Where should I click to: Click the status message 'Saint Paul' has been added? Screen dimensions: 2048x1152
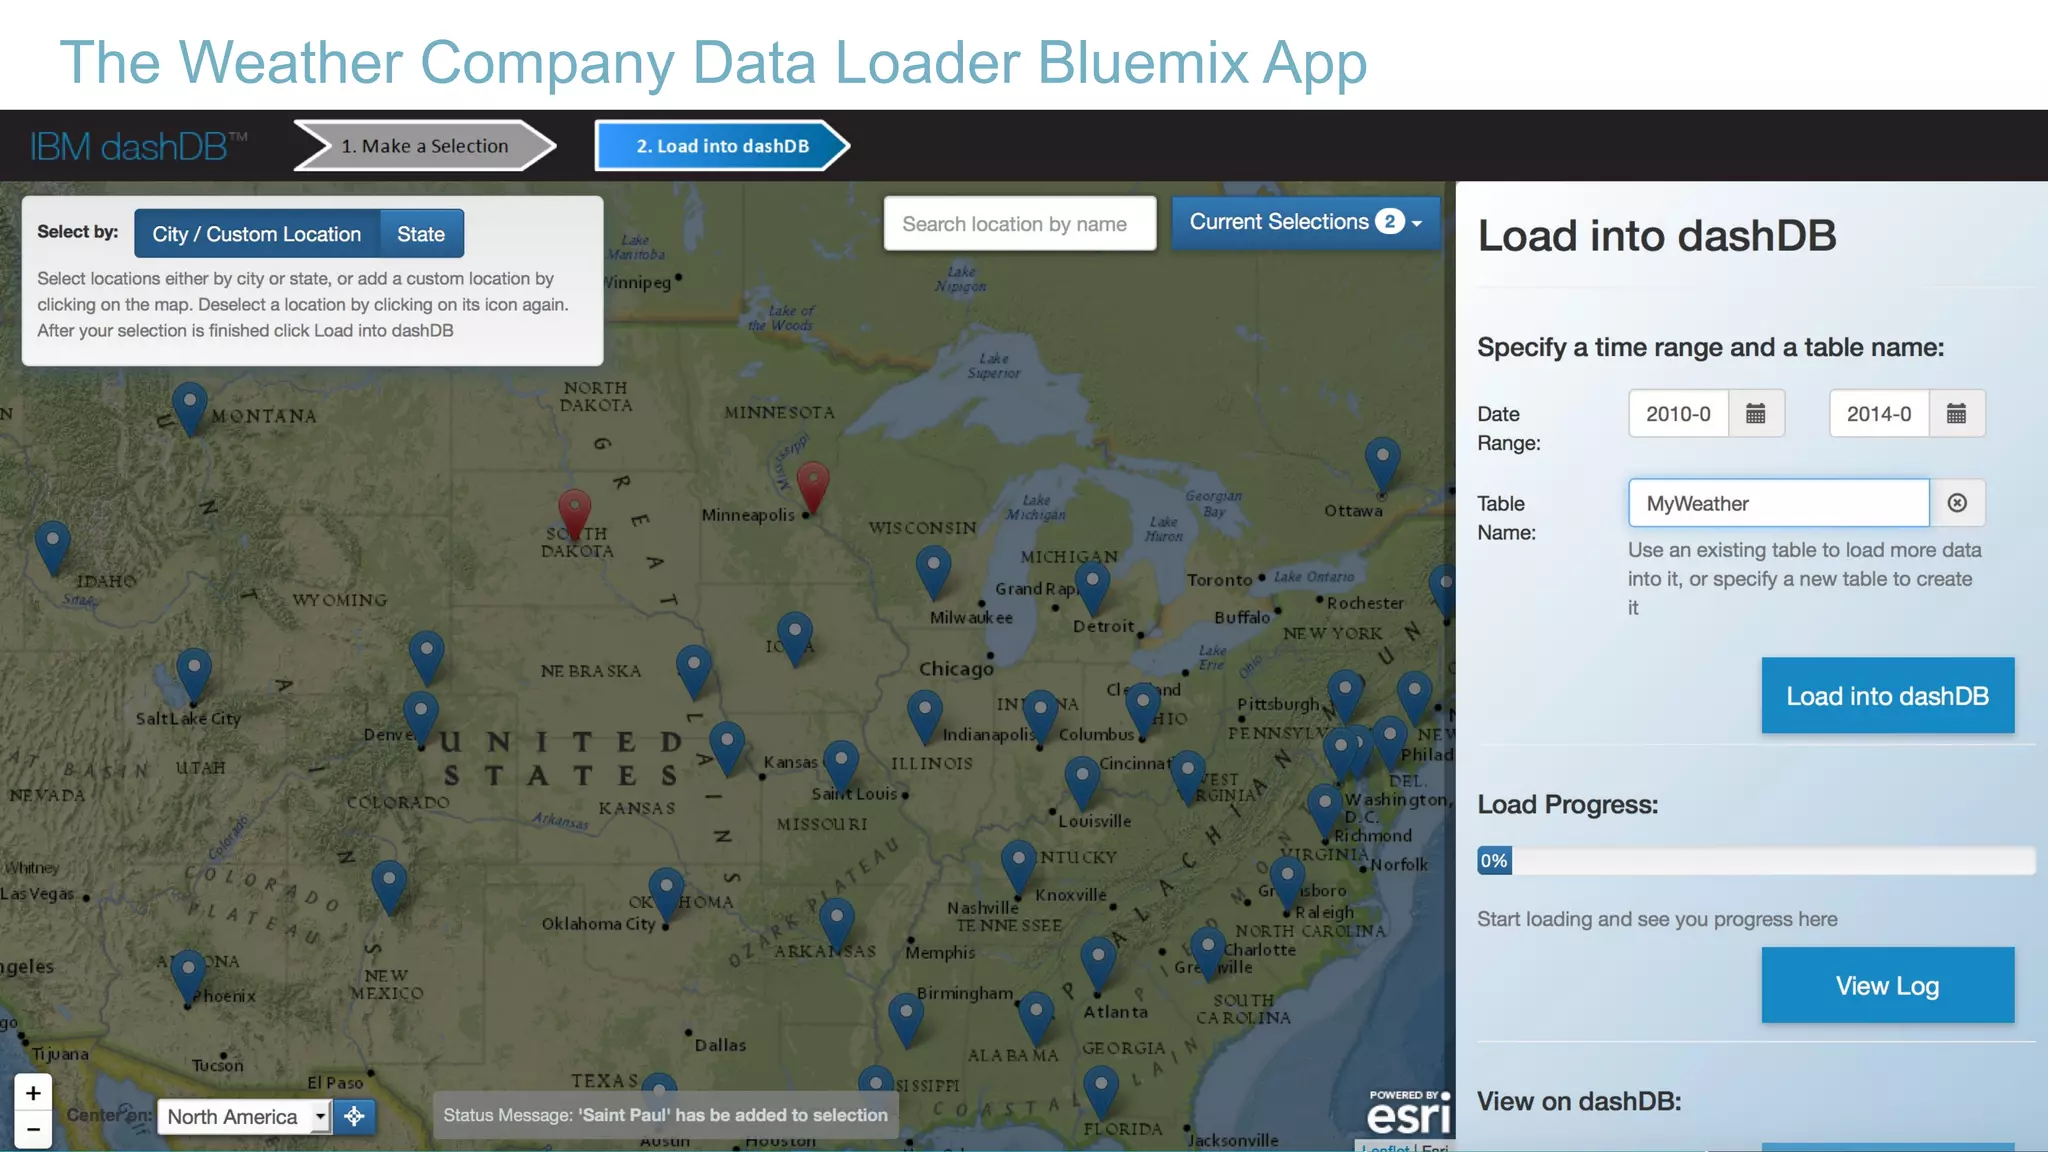click(666, 1115)
